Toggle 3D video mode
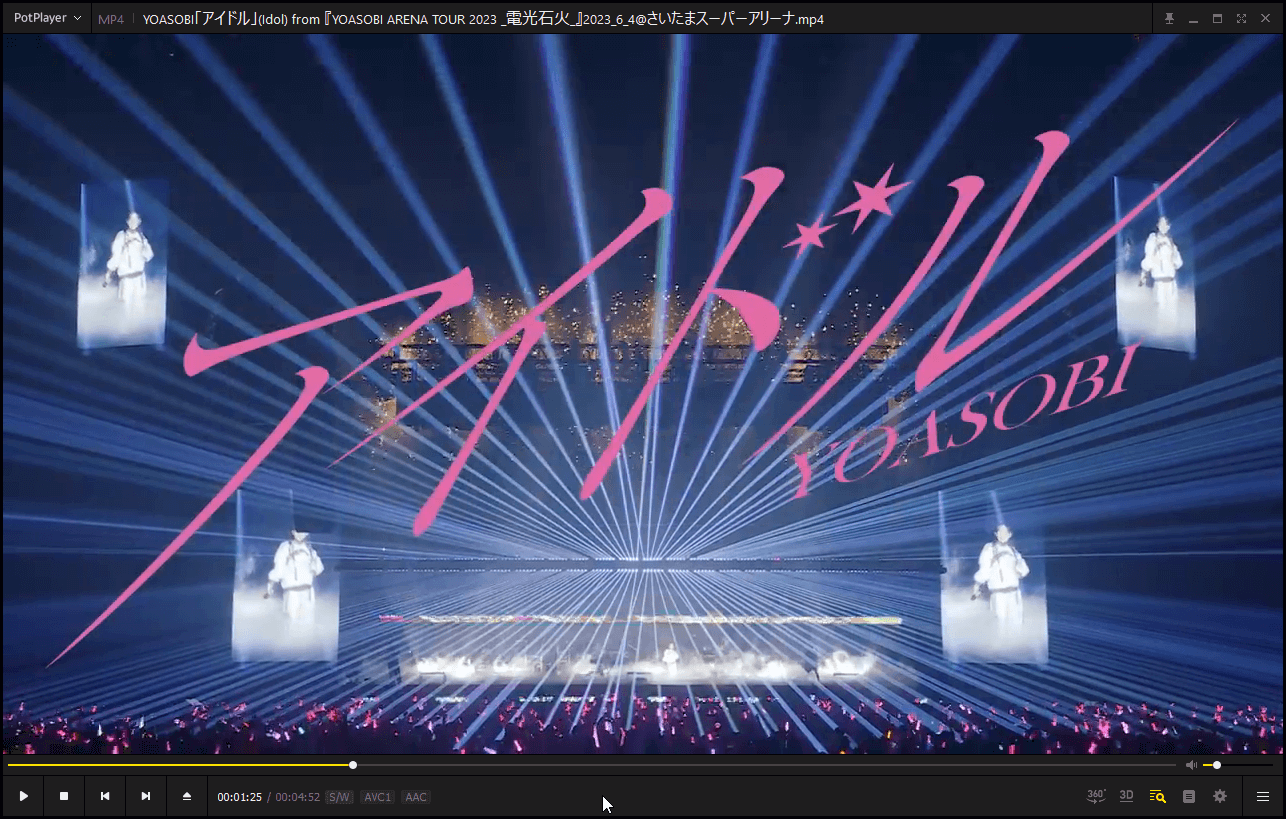This screenshot has width=1286, height=819. tap(1126, 796)
